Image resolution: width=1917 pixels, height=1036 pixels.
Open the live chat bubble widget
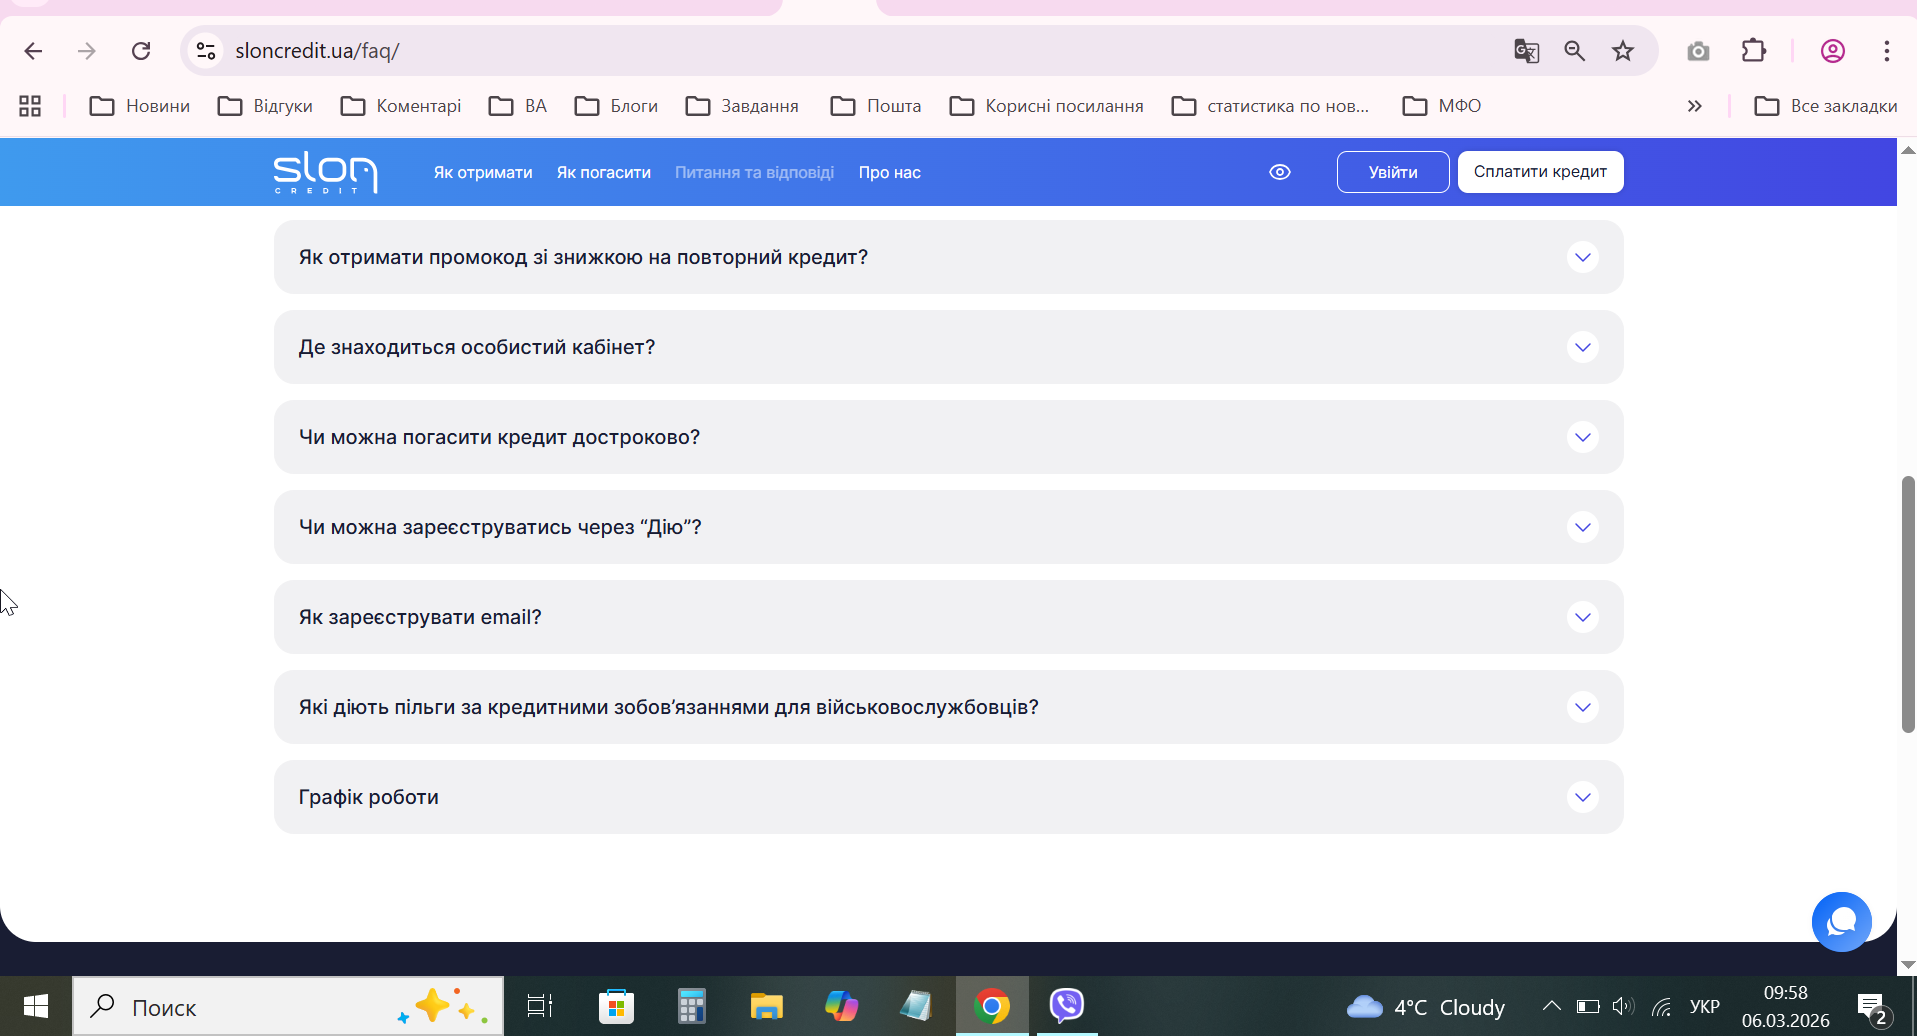point(1842,922)
